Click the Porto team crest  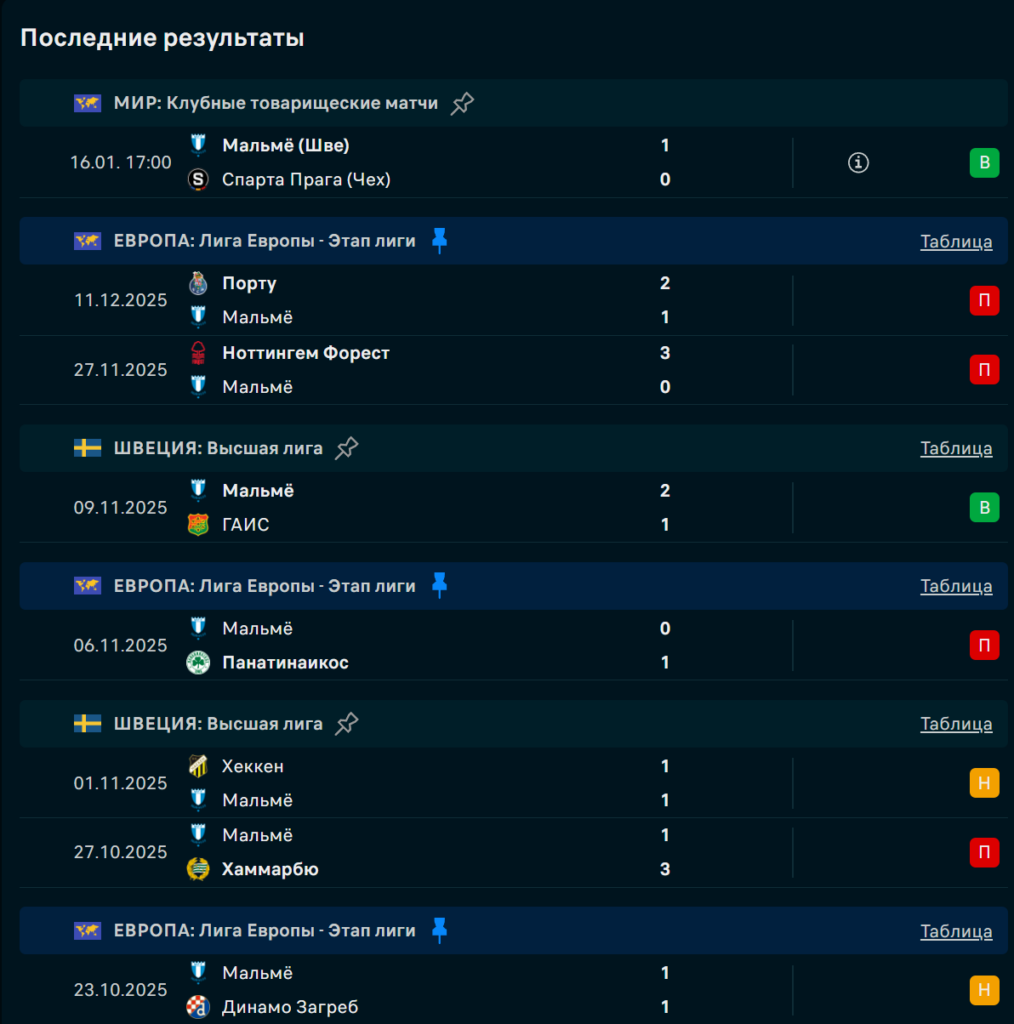coord(198,283)
